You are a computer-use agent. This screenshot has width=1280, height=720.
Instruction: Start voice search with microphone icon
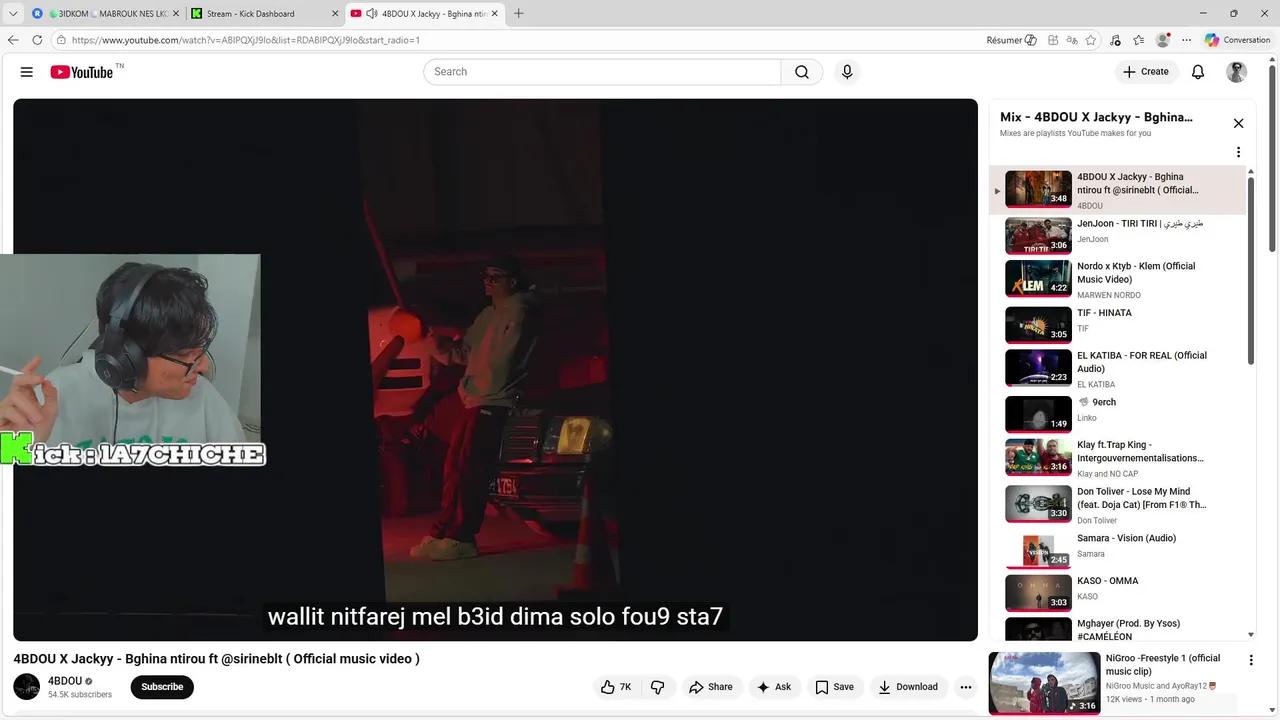pos(847,72)
